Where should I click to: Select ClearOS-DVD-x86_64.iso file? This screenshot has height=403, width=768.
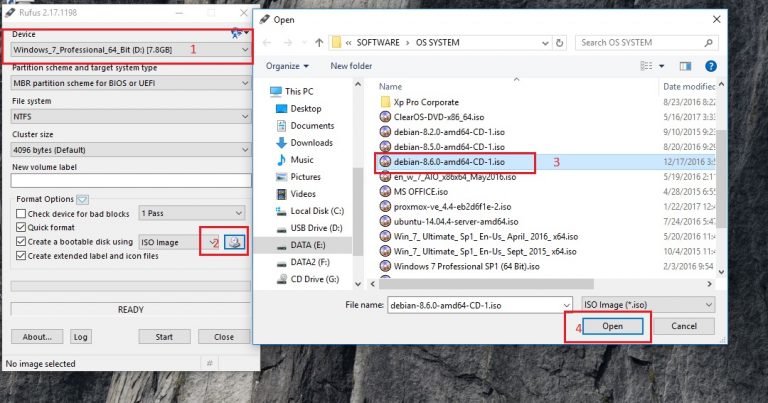[x=432, y=117]
